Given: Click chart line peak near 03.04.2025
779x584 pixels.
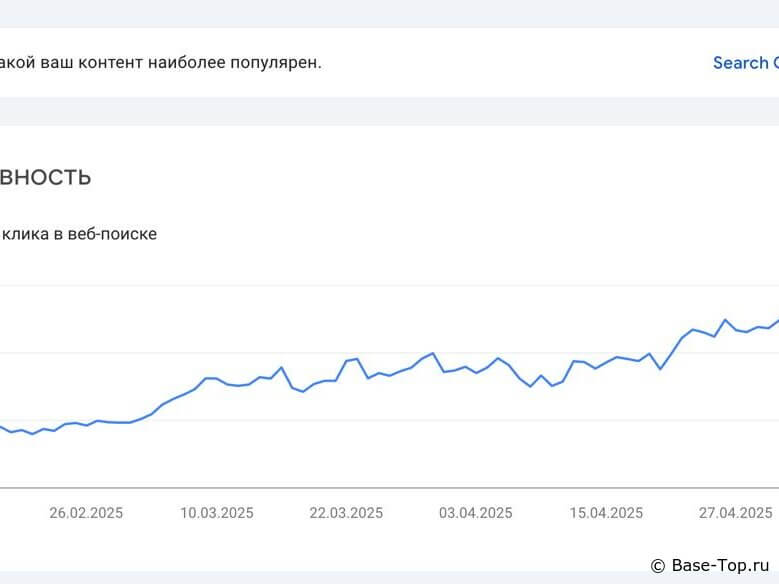Looking at the screenshot, I should (x=432, y=353).
